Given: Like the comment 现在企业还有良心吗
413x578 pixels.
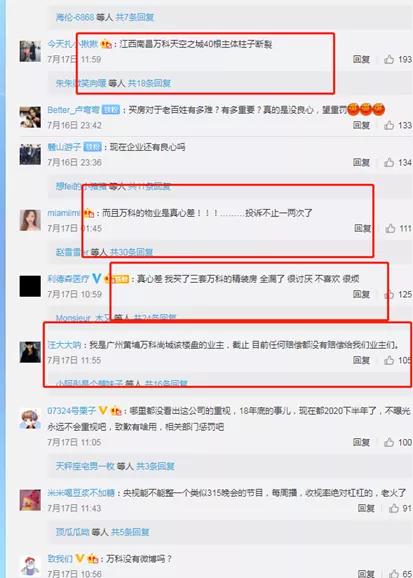Looking at the screenshot, I should [389, 162].
